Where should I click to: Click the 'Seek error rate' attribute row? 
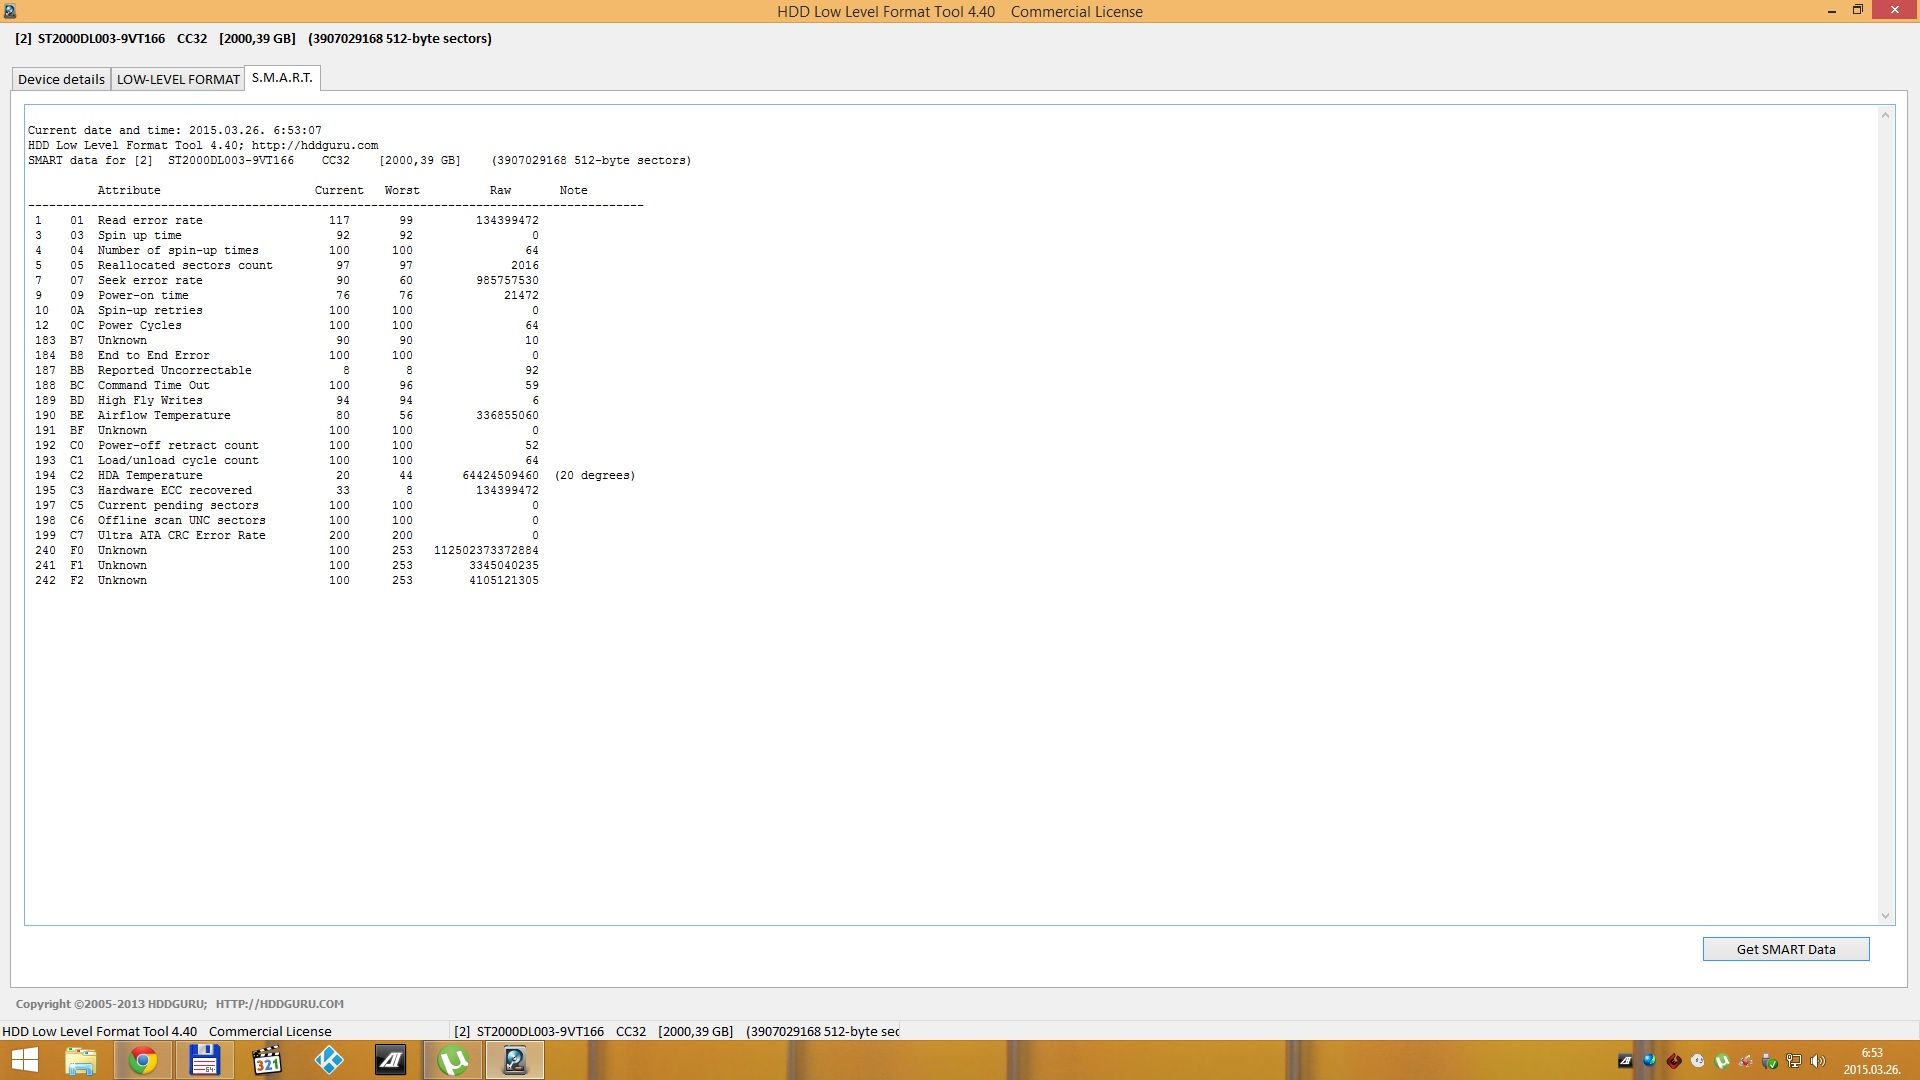(x=287, y=280)
